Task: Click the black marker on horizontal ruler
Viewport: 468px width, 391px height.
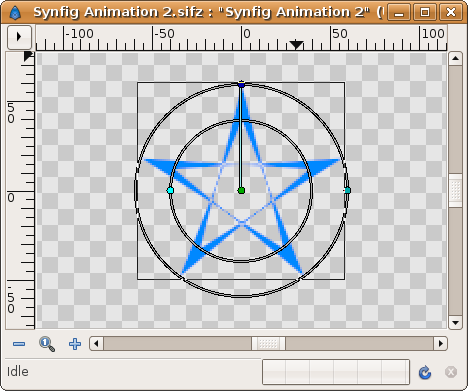Action: click(296, 45)
